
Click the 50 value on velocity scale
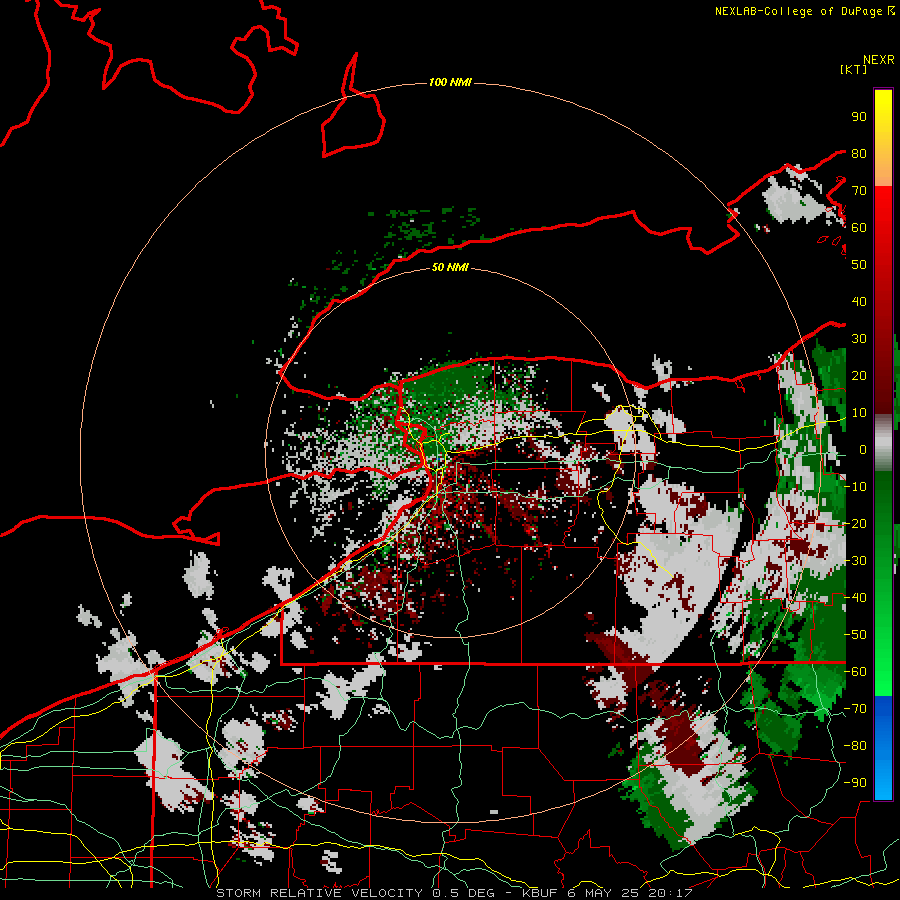click(859, 265)
